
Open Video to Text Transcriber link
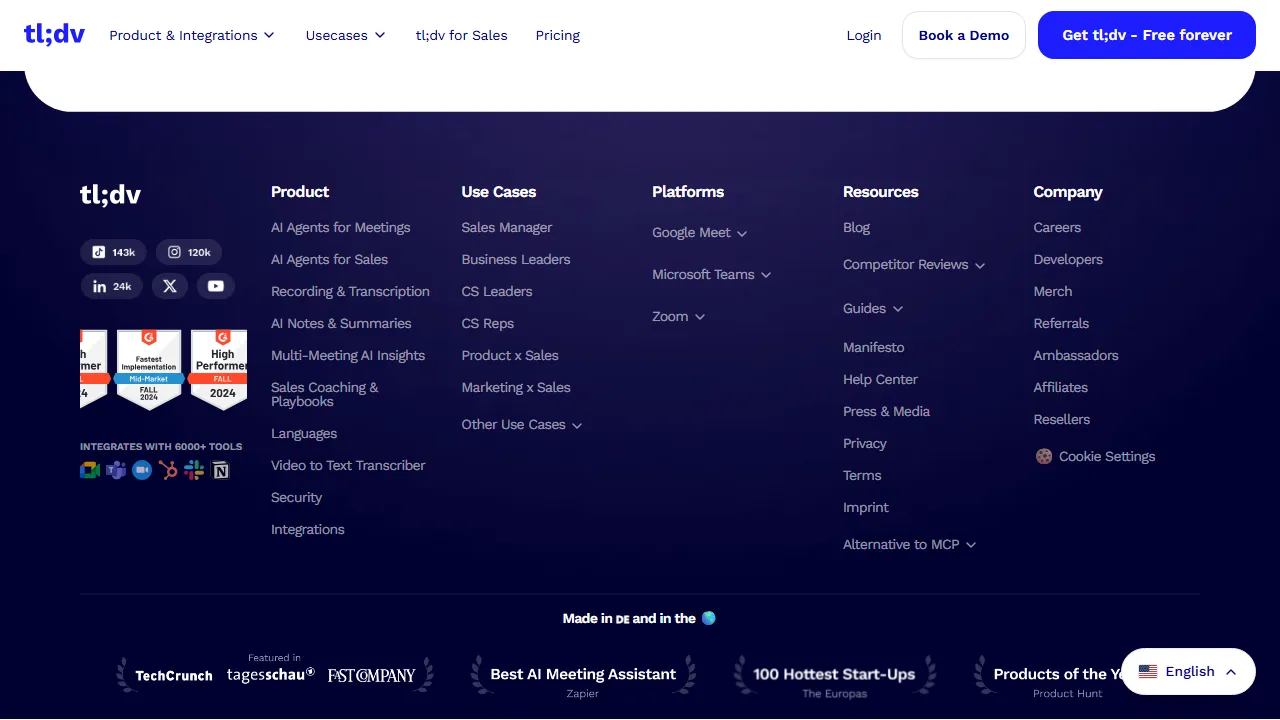[x=348, y=465]
